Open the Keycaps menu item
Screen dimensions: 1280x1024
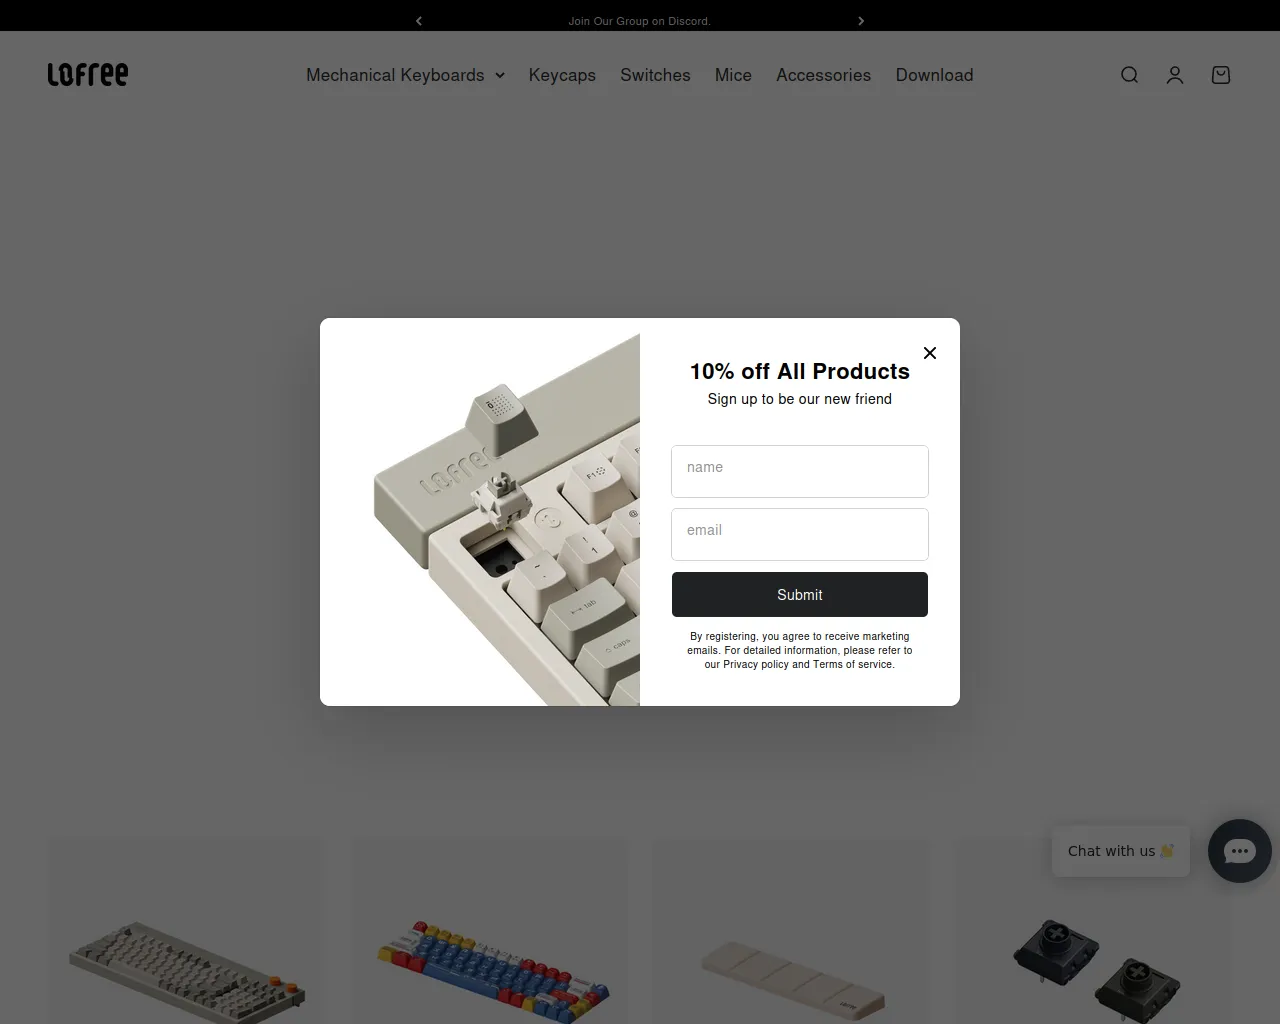pyautogui.click(x=562, y=75)
